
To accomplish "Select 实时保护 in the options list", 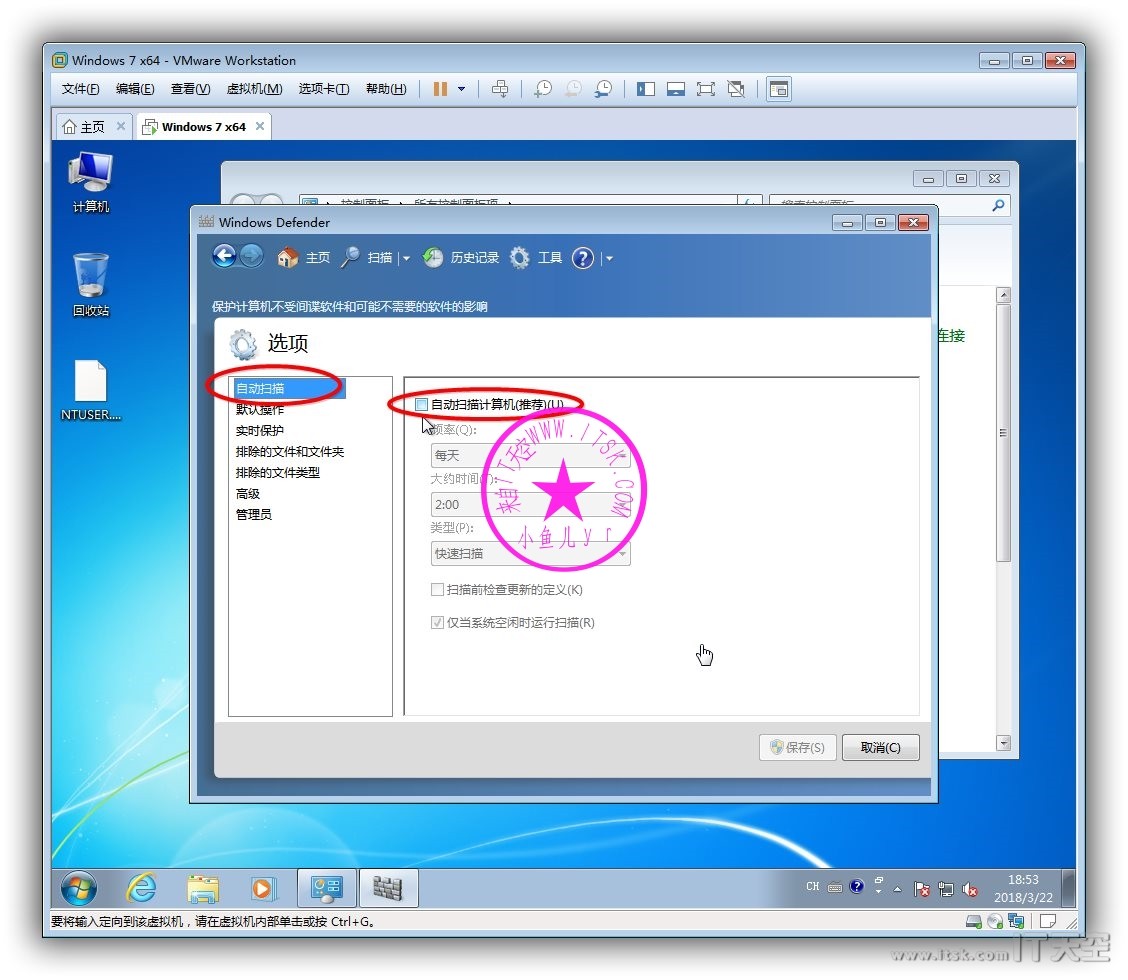I will 260,431.
